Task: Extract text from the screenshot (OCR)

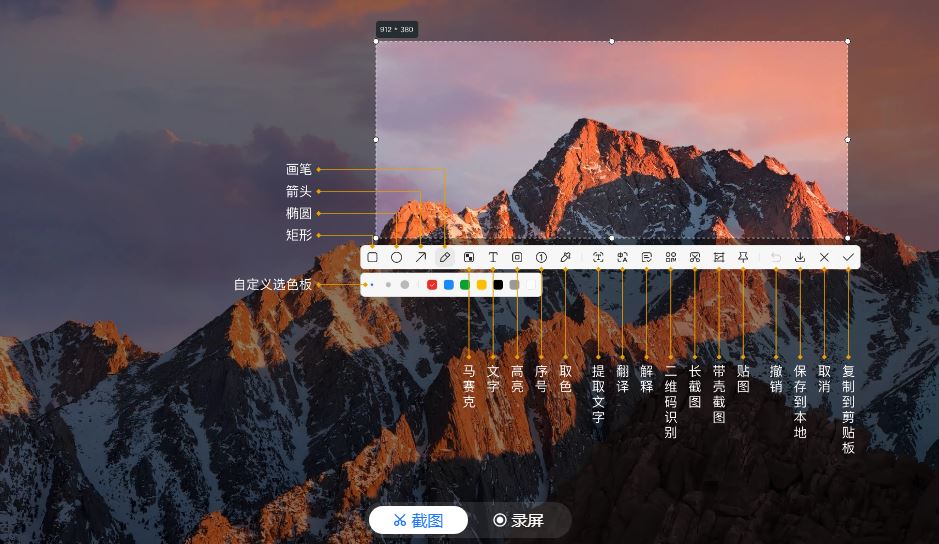Action: coord(598,257)
